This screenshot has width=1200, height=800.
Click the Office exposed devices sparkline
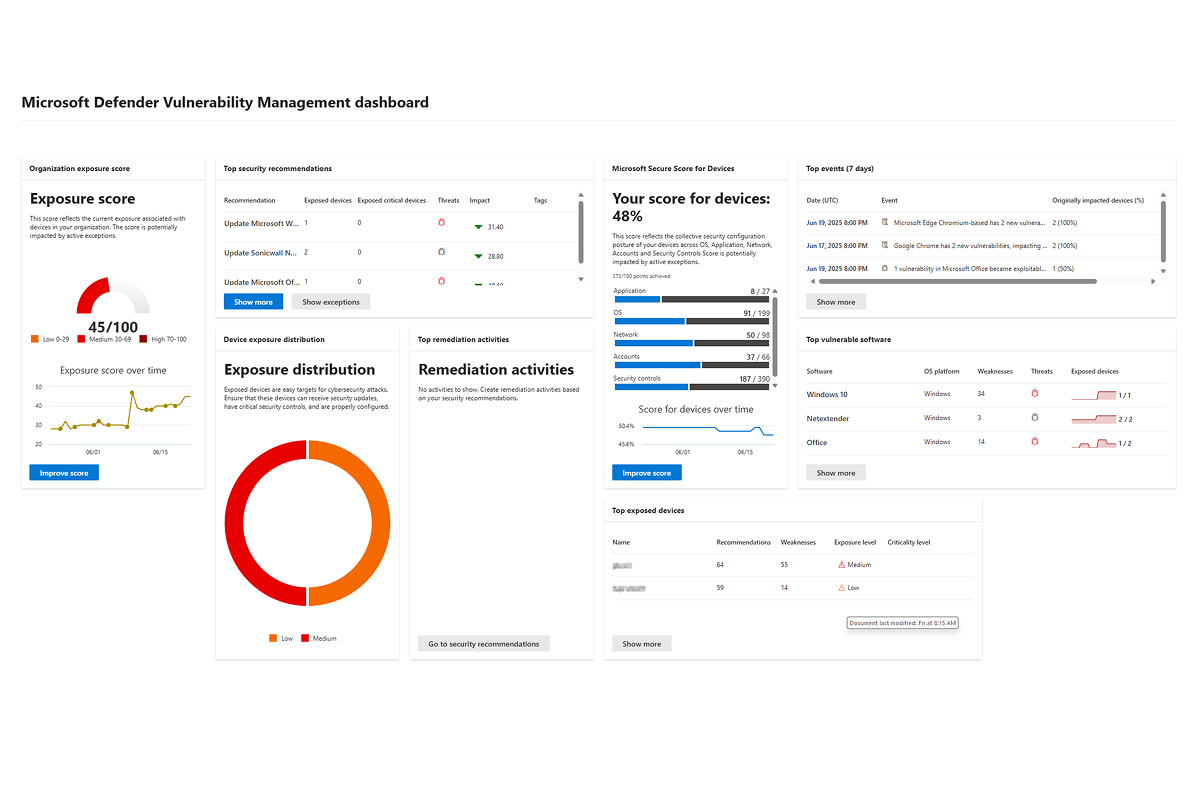tap(1094, 442)
